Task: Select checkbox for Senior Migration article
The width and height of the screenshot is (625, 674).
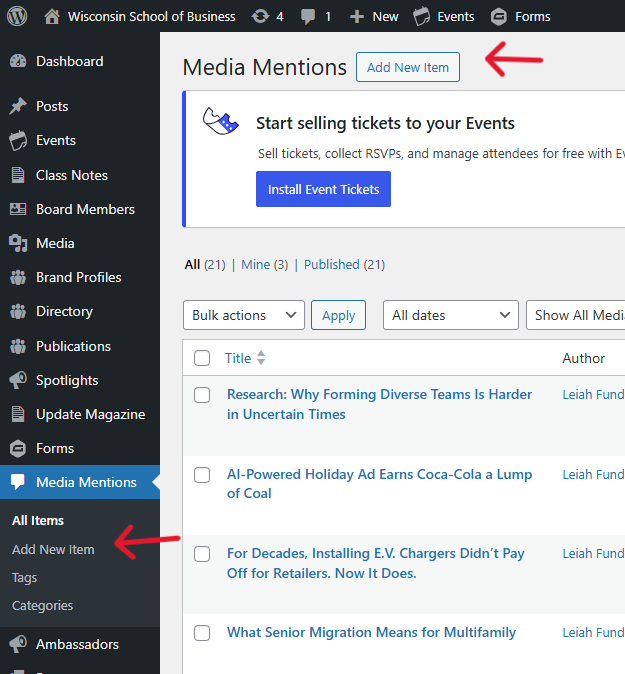Action: pos(202,633)
